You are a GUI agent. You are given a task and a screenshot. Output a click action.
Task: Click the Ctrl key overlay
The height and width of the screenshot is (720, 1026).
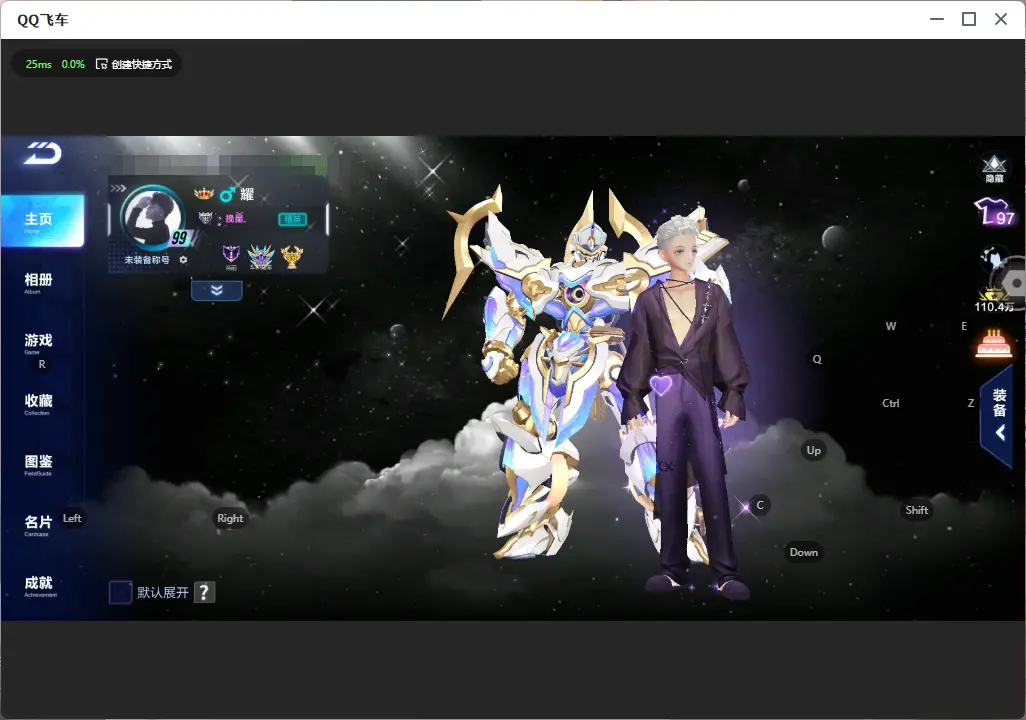891,403
